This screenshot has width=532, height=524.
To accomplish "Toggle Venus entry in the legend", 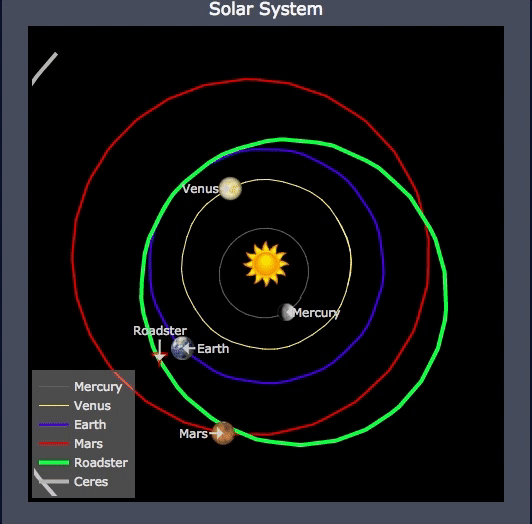I will 75,406.
